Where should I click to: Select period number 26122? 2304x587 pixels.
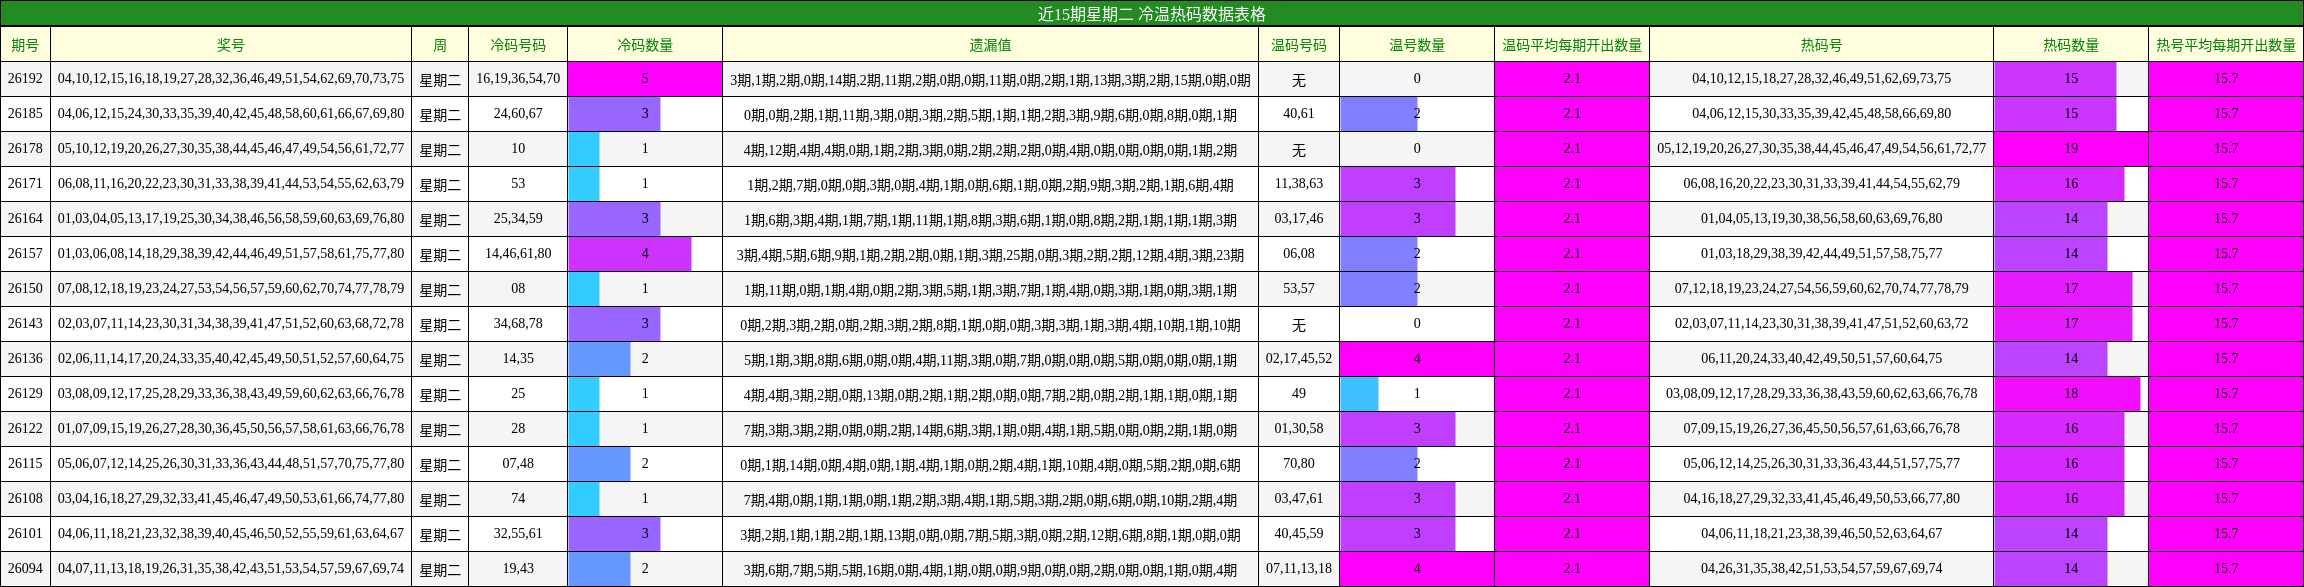(25, 429)
